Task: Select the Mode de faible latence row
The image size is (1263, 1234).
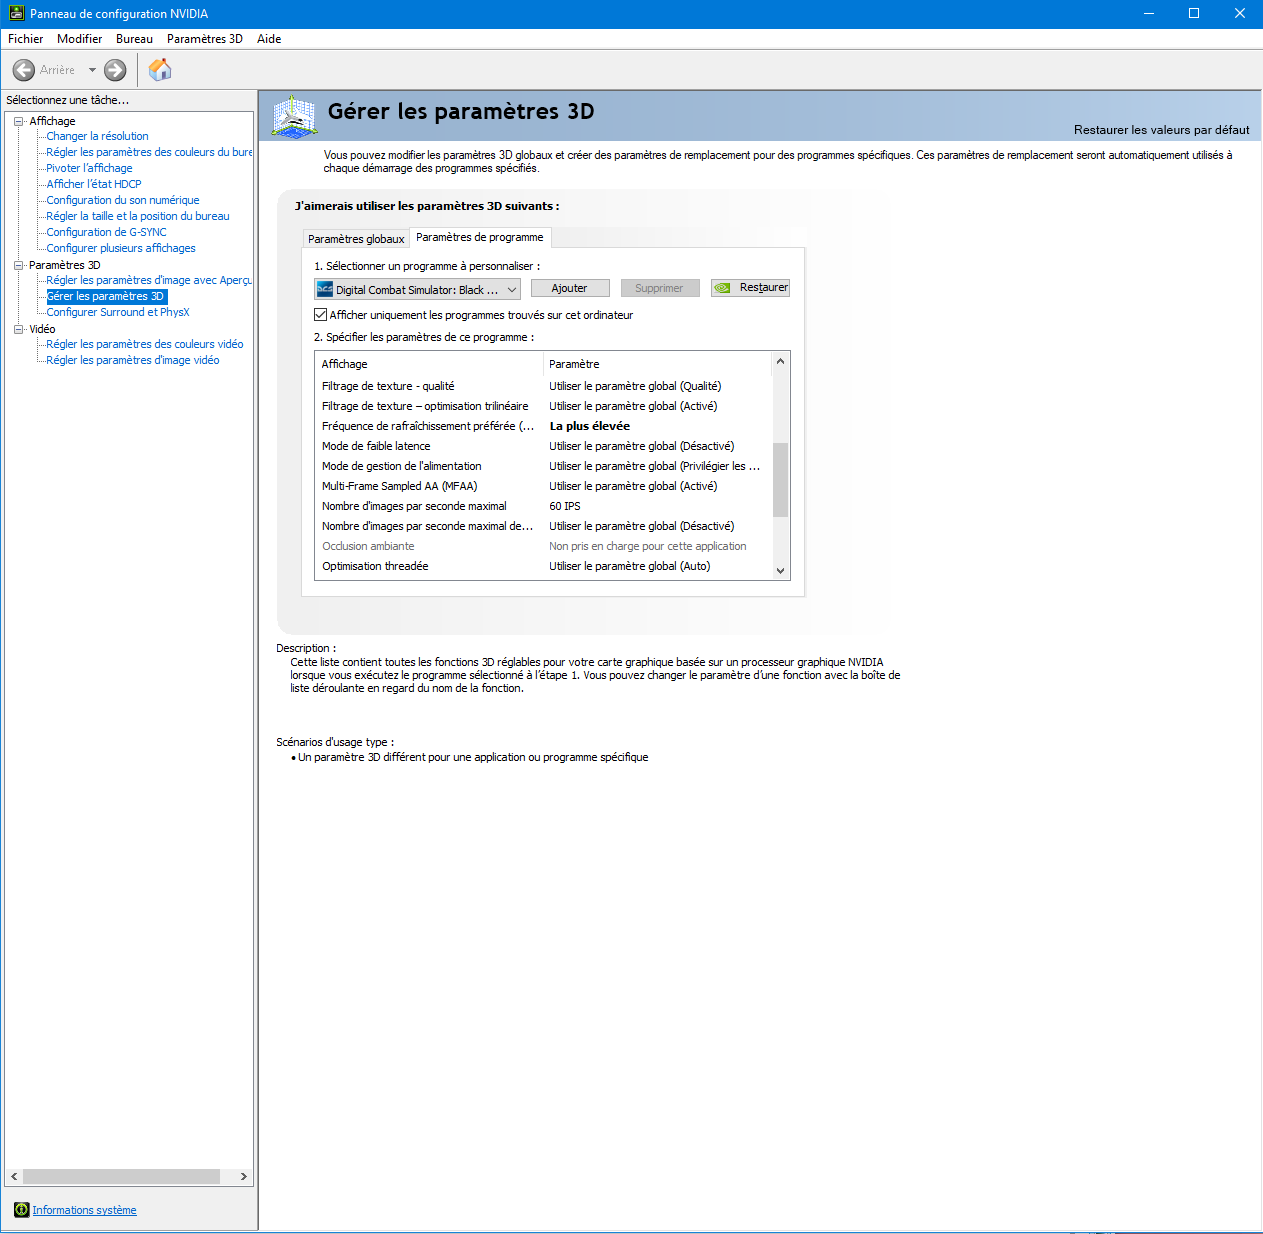Action: point(544,446)
